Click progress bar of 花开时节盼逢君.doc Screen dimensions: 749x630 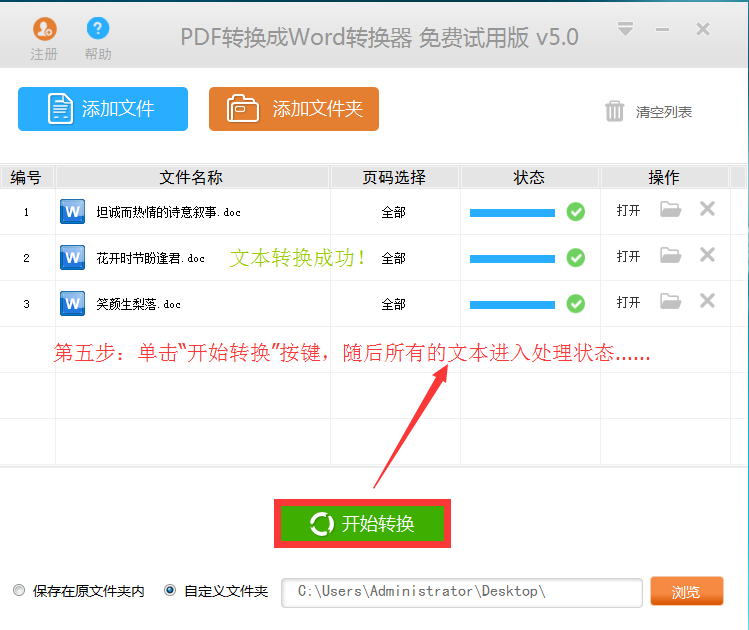point(512,259)
